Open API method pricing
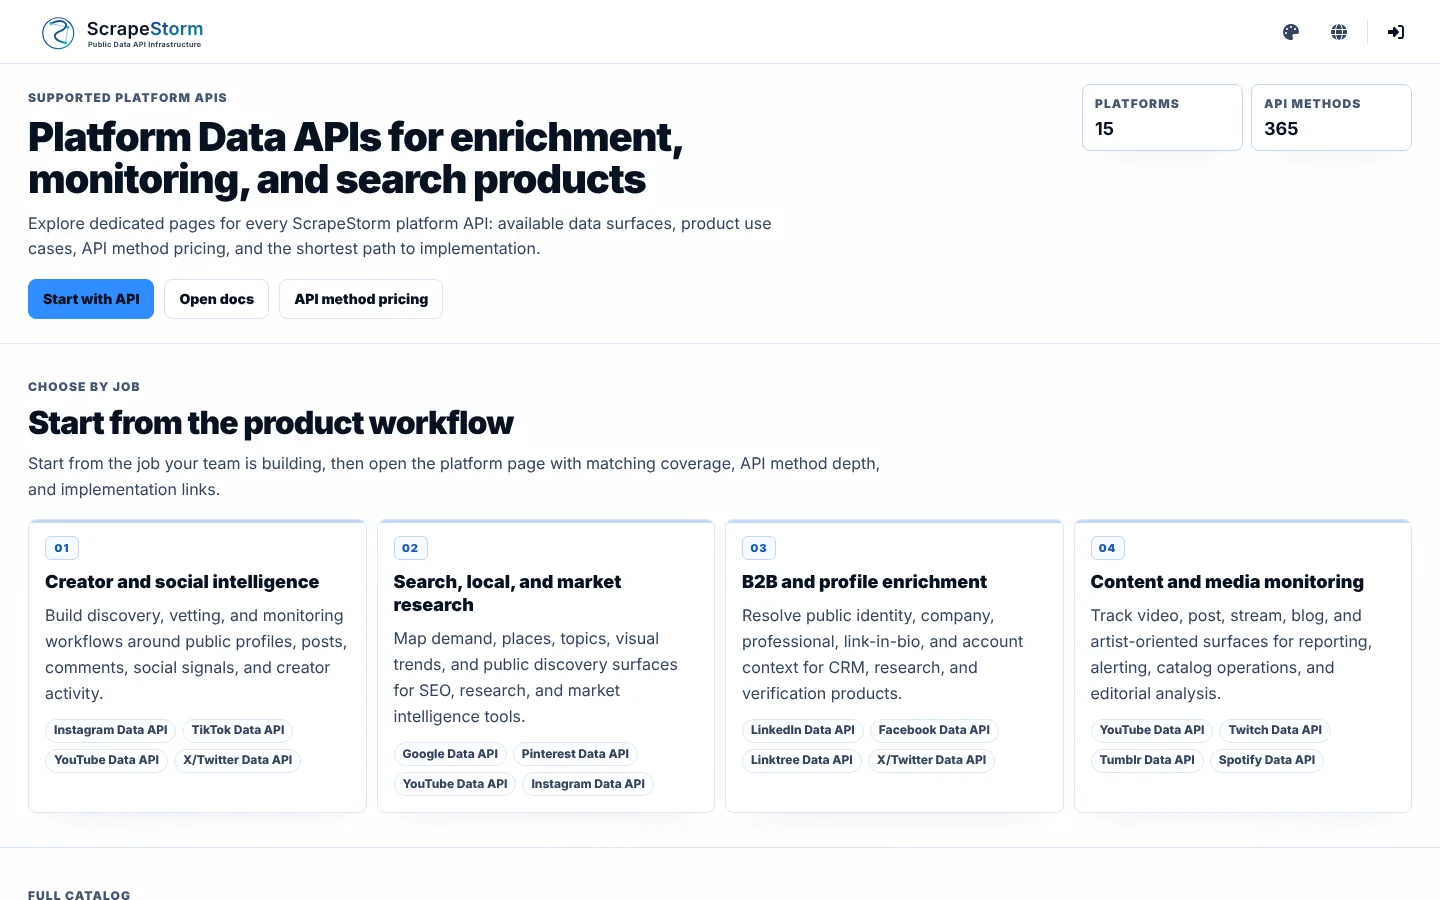Image resolution: width=1440 pixels, height=900 pixels. (x=361, y=299)
